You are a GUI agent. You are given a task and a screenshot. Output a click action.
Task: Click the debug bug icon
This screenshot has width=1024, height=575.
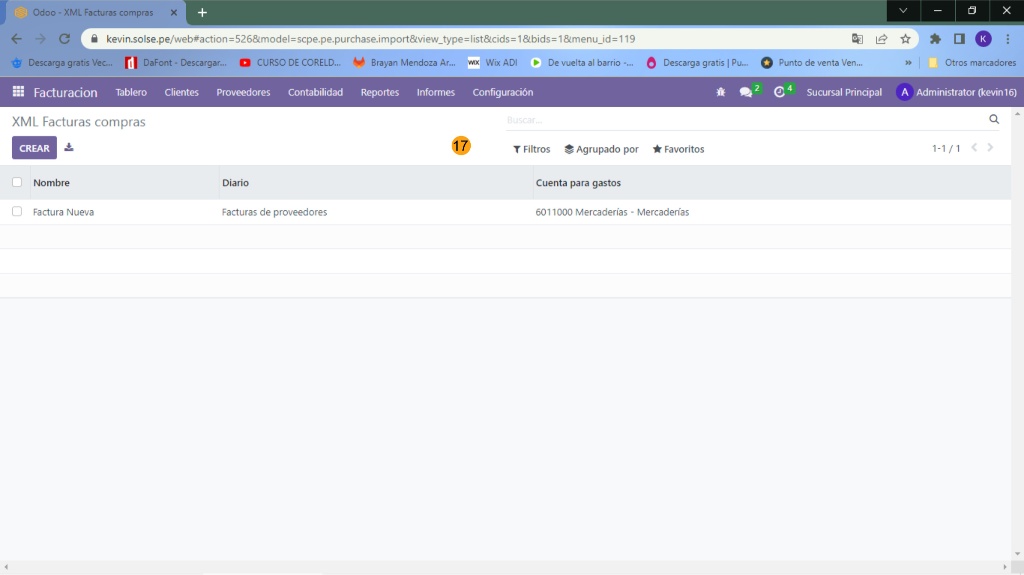(x=721, y=92)
